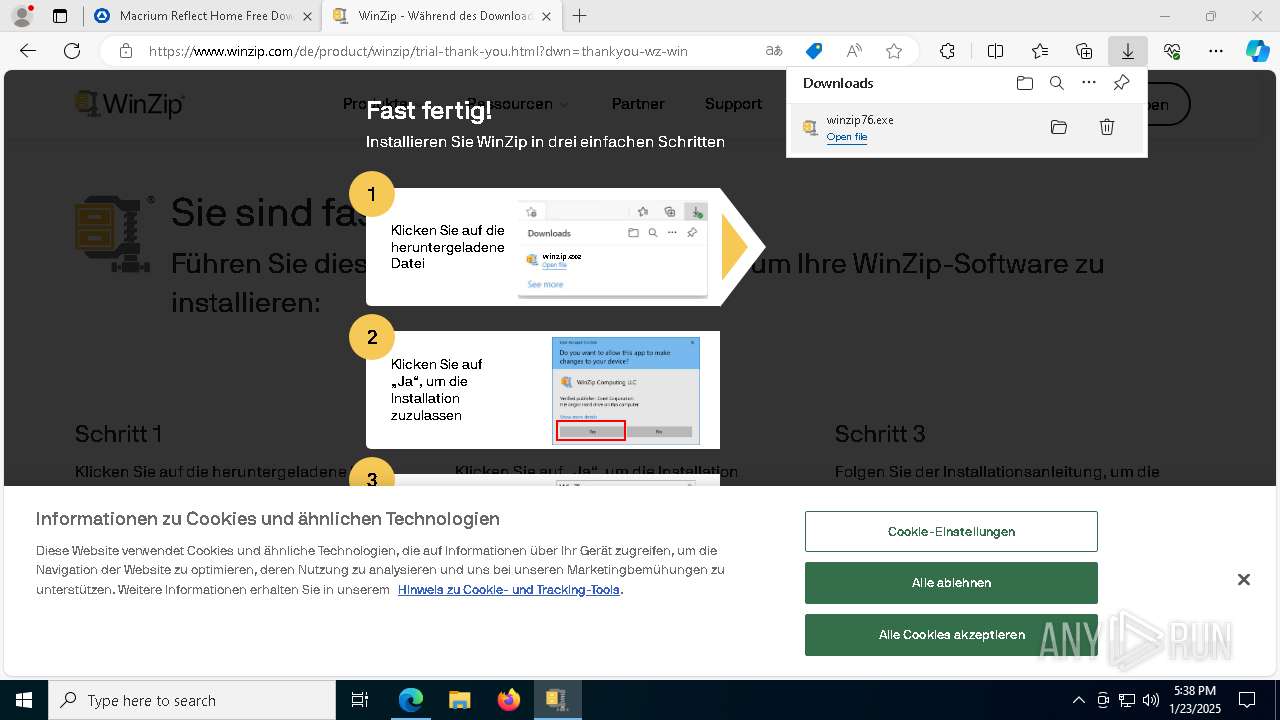Screen dimensions: 1280x720
Task: Open the taskbar clock and date
Action: [1194, 700]
